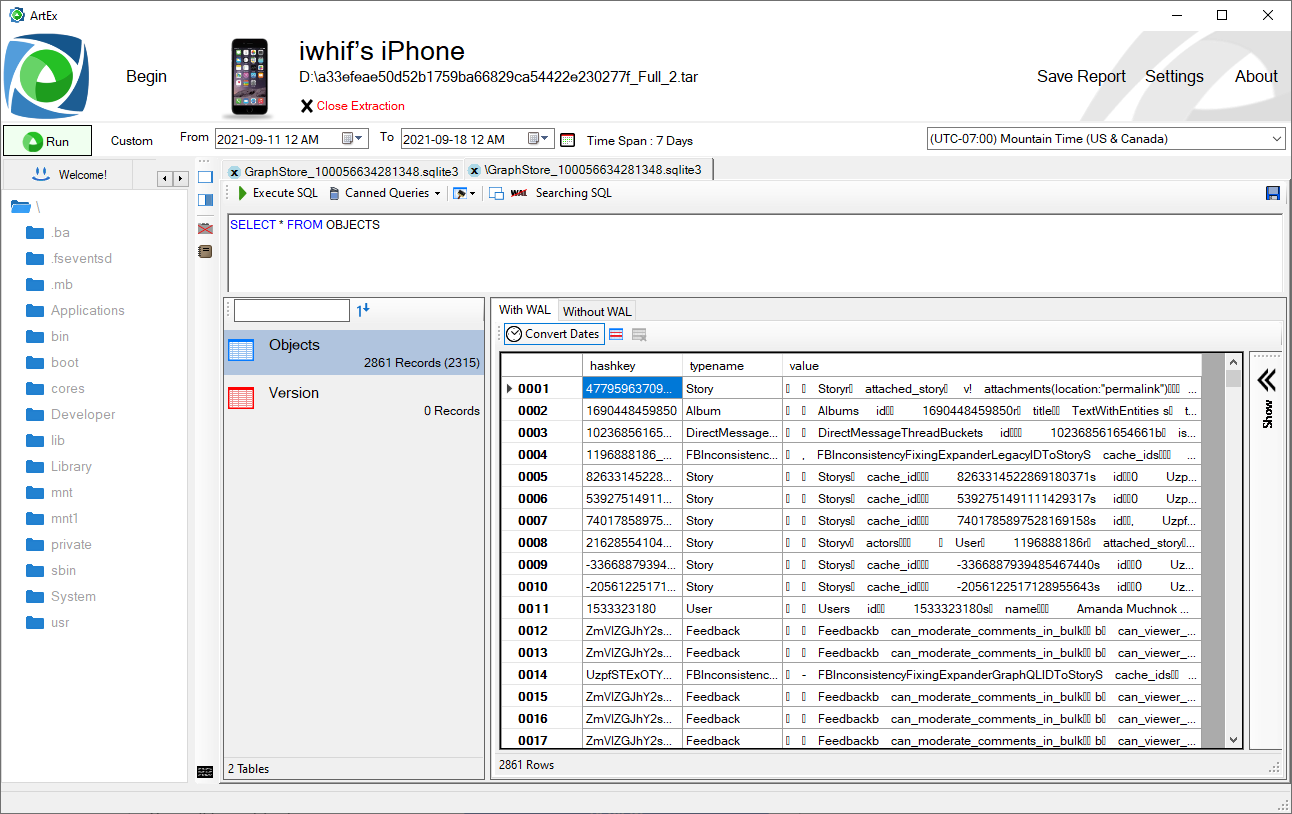
Task: Click the single-pane layout icon
Action: tap(205, 177)
